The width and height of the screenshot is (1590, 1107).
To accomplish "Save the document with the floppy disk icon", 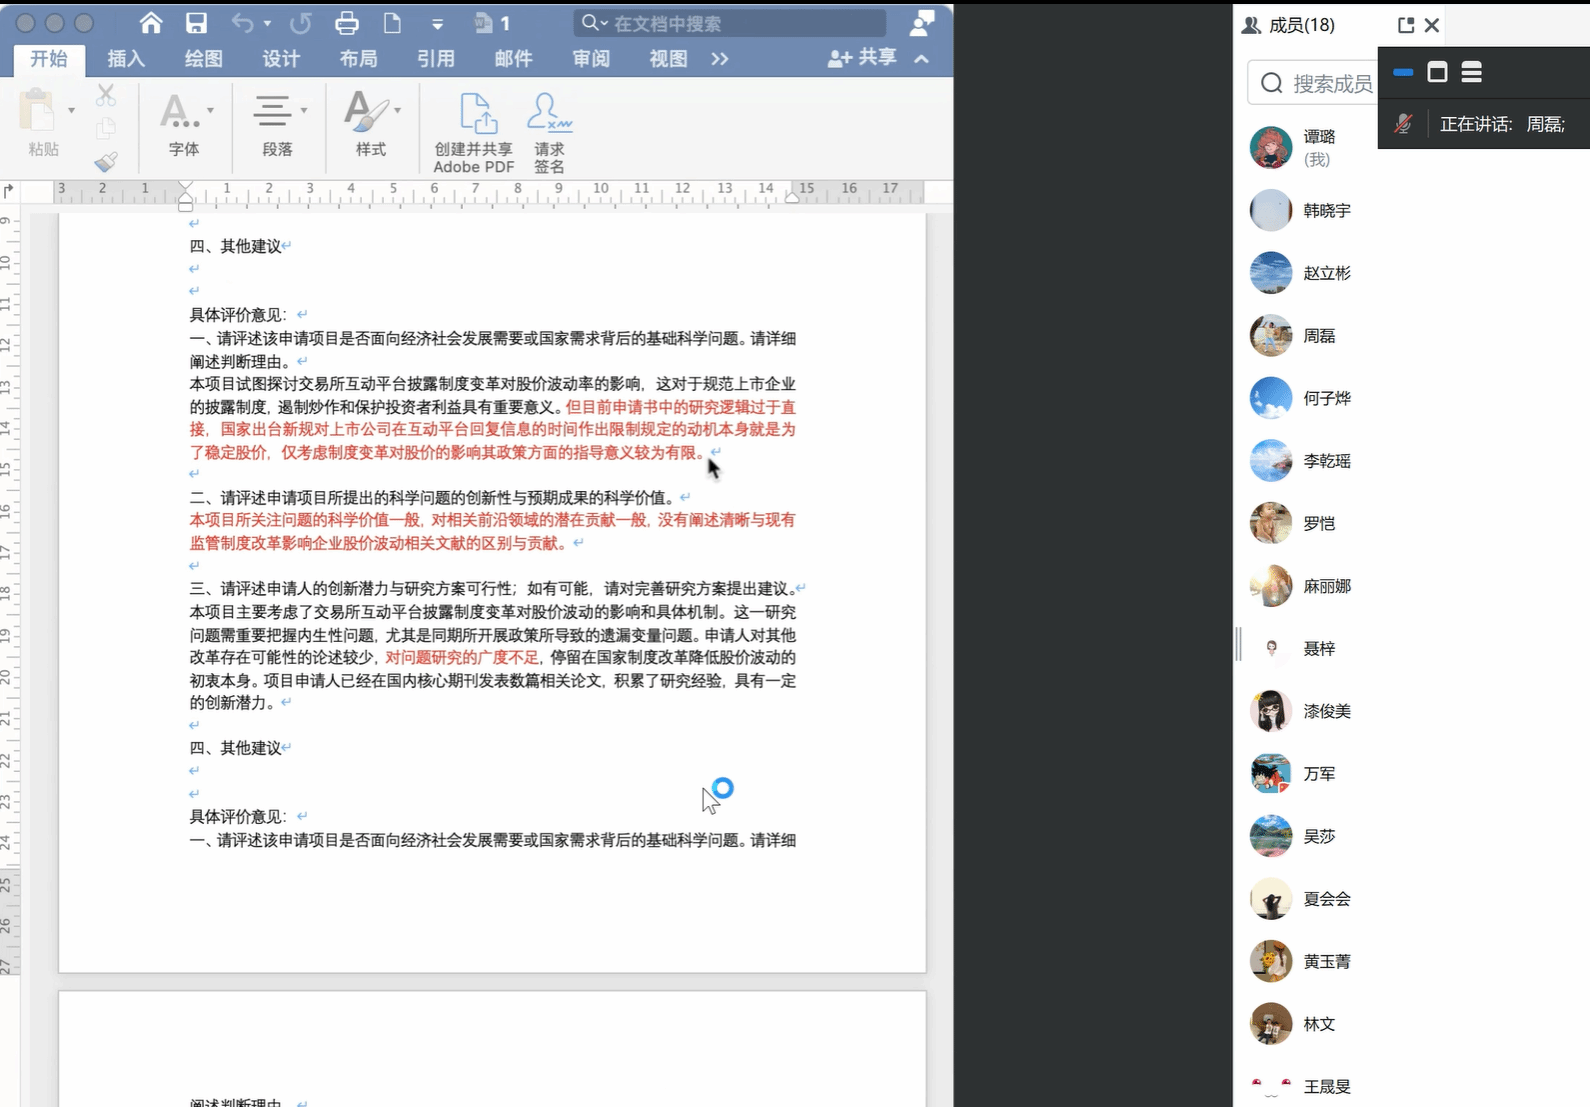I will point(196,23).
